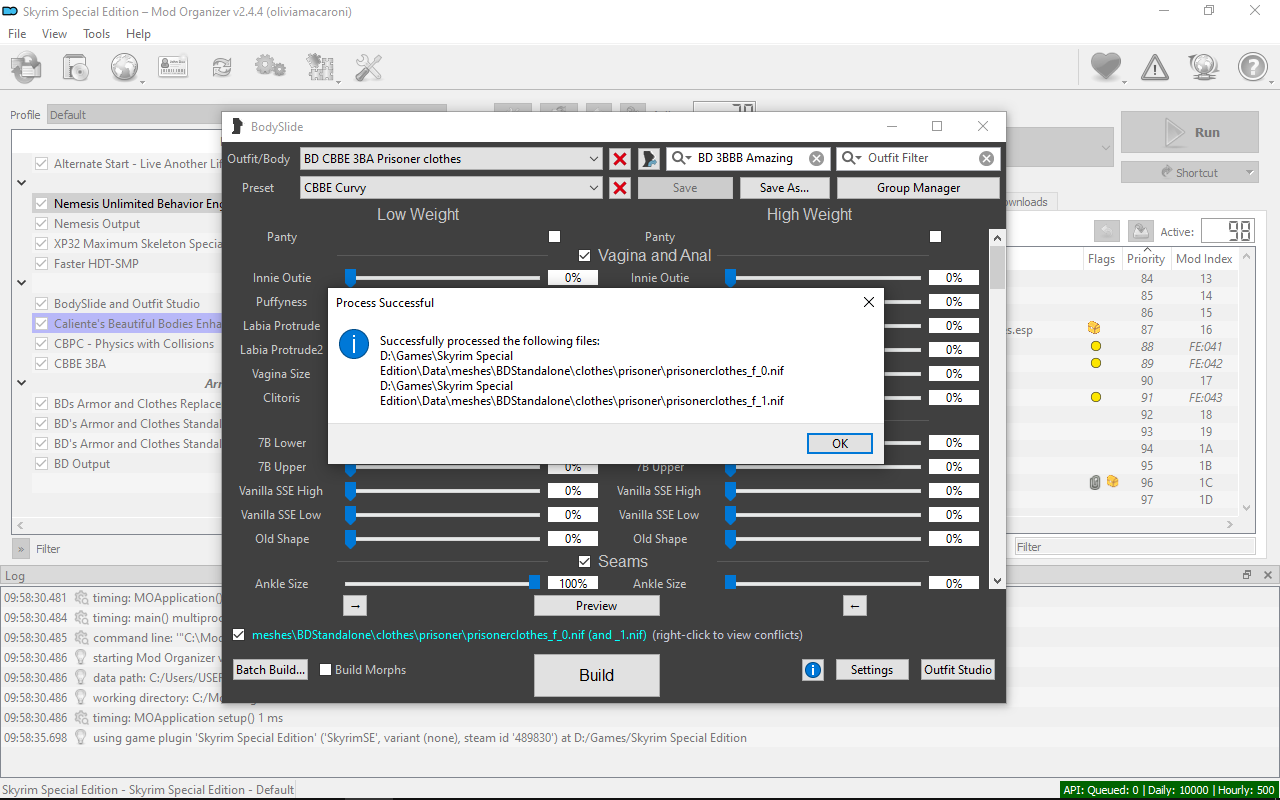Open the executables editor gears icon
Screen dimensions: 1280x800
pos(320,67)
